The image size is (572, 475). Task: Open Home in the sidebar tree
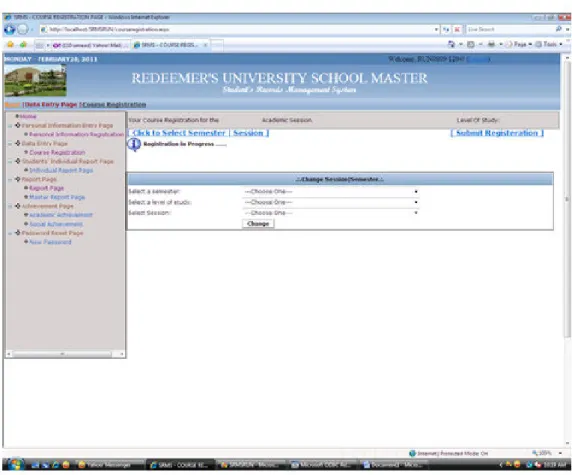(28, 116)
